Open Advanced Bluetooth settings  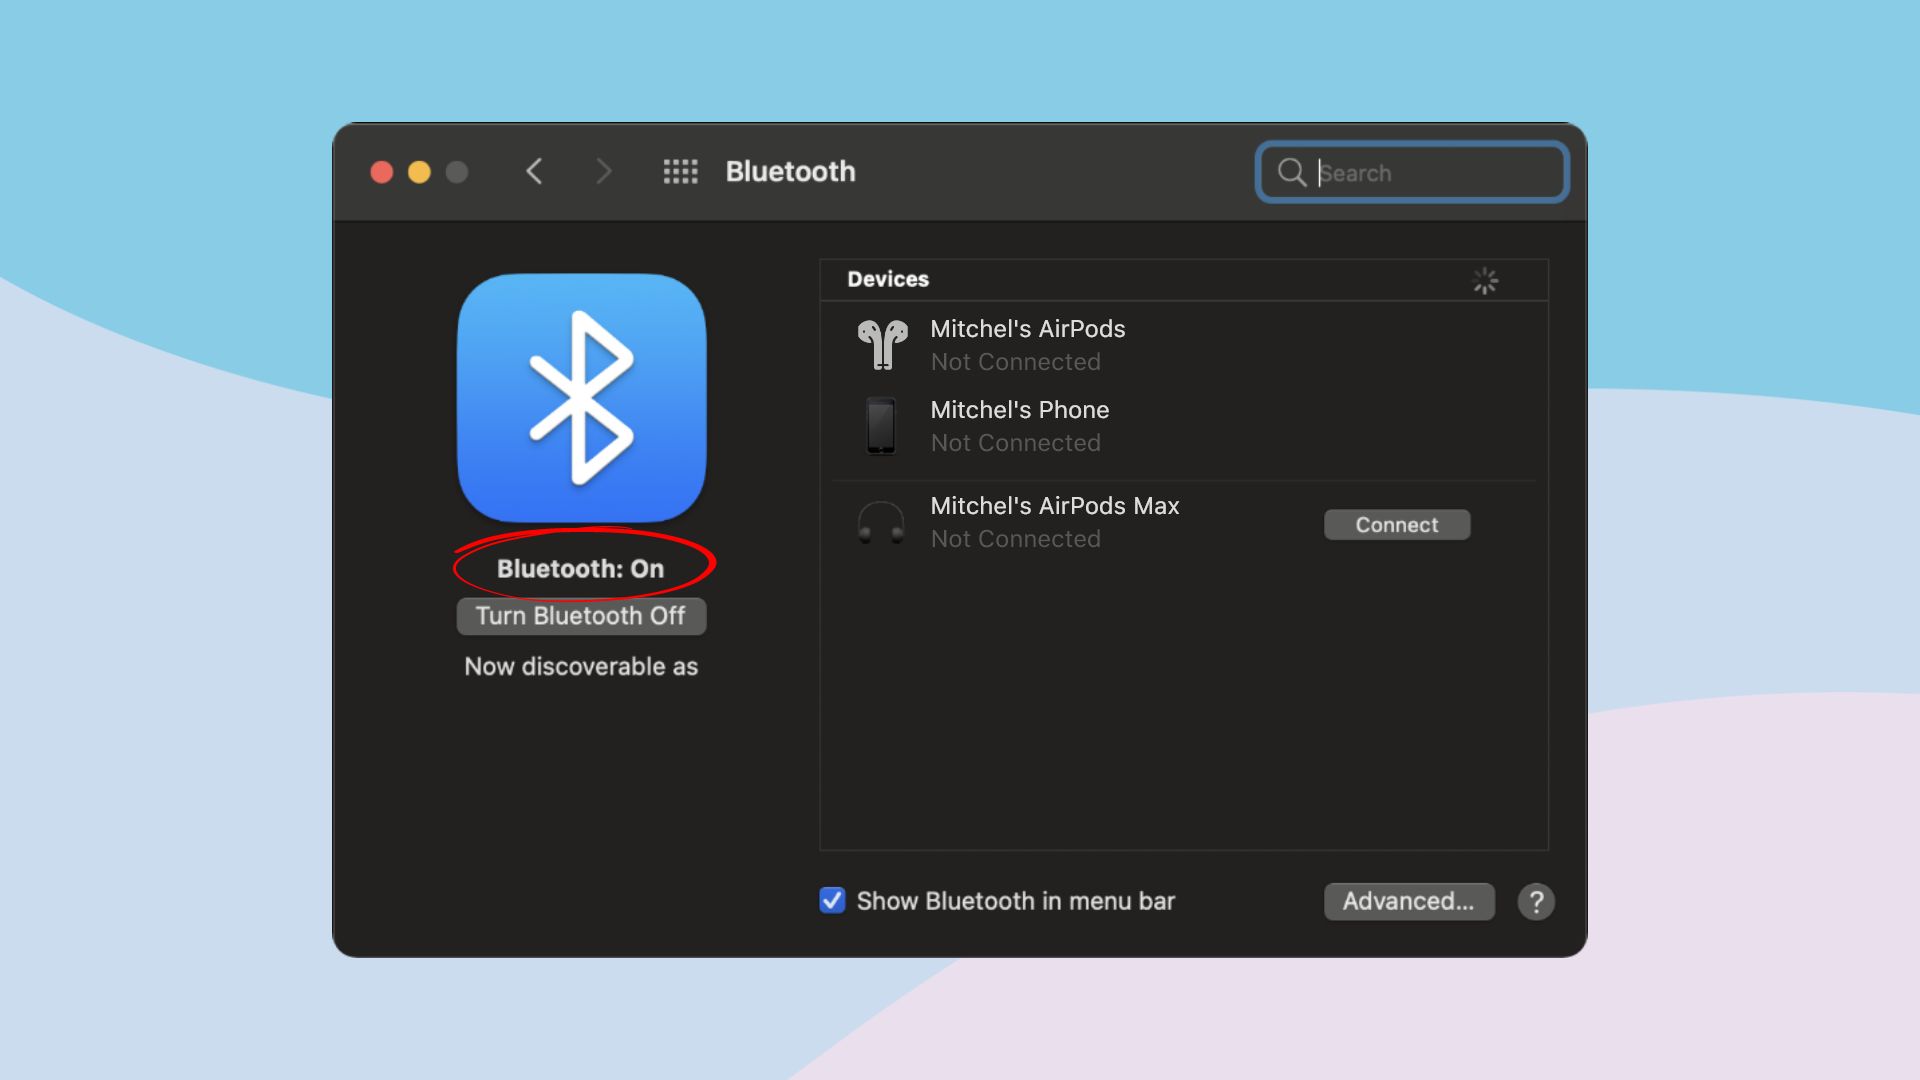(x=1407, y=902)
